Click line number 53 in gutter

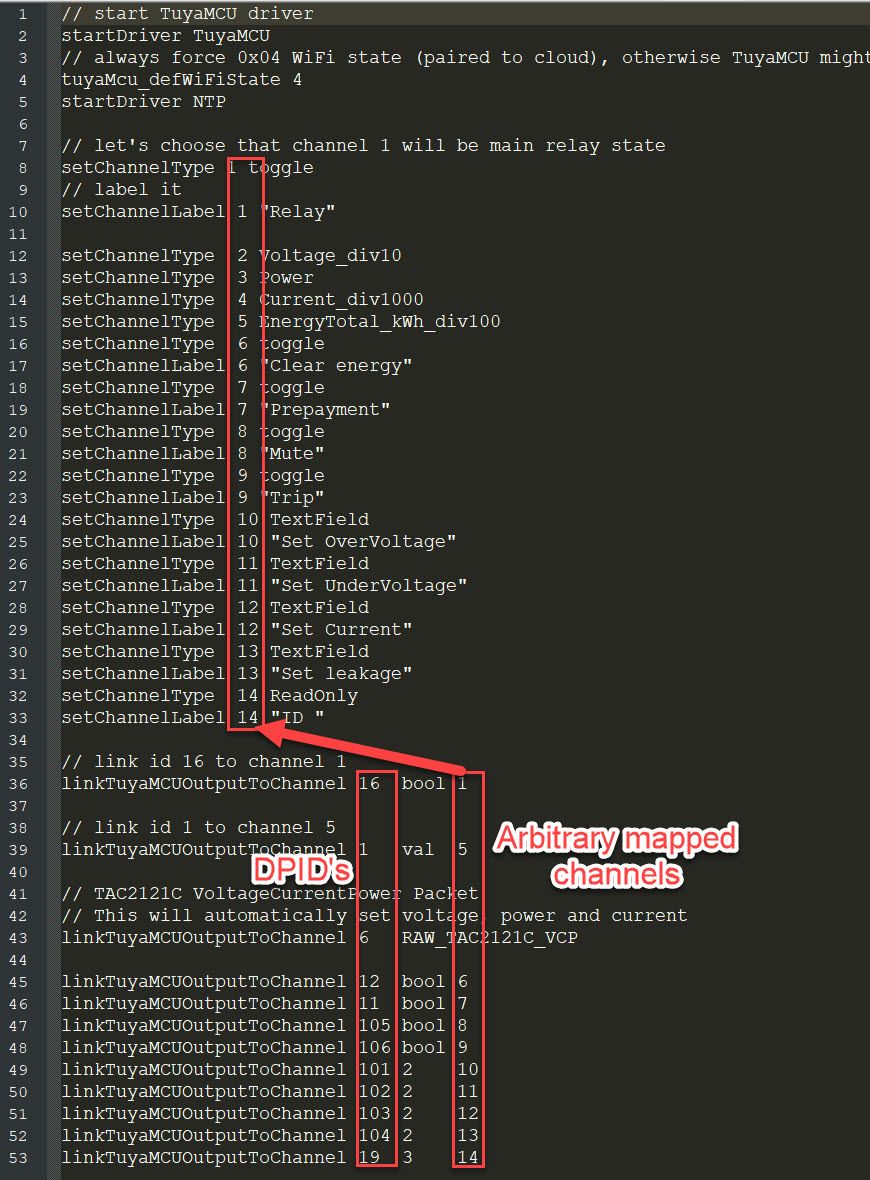point(18,1158)
